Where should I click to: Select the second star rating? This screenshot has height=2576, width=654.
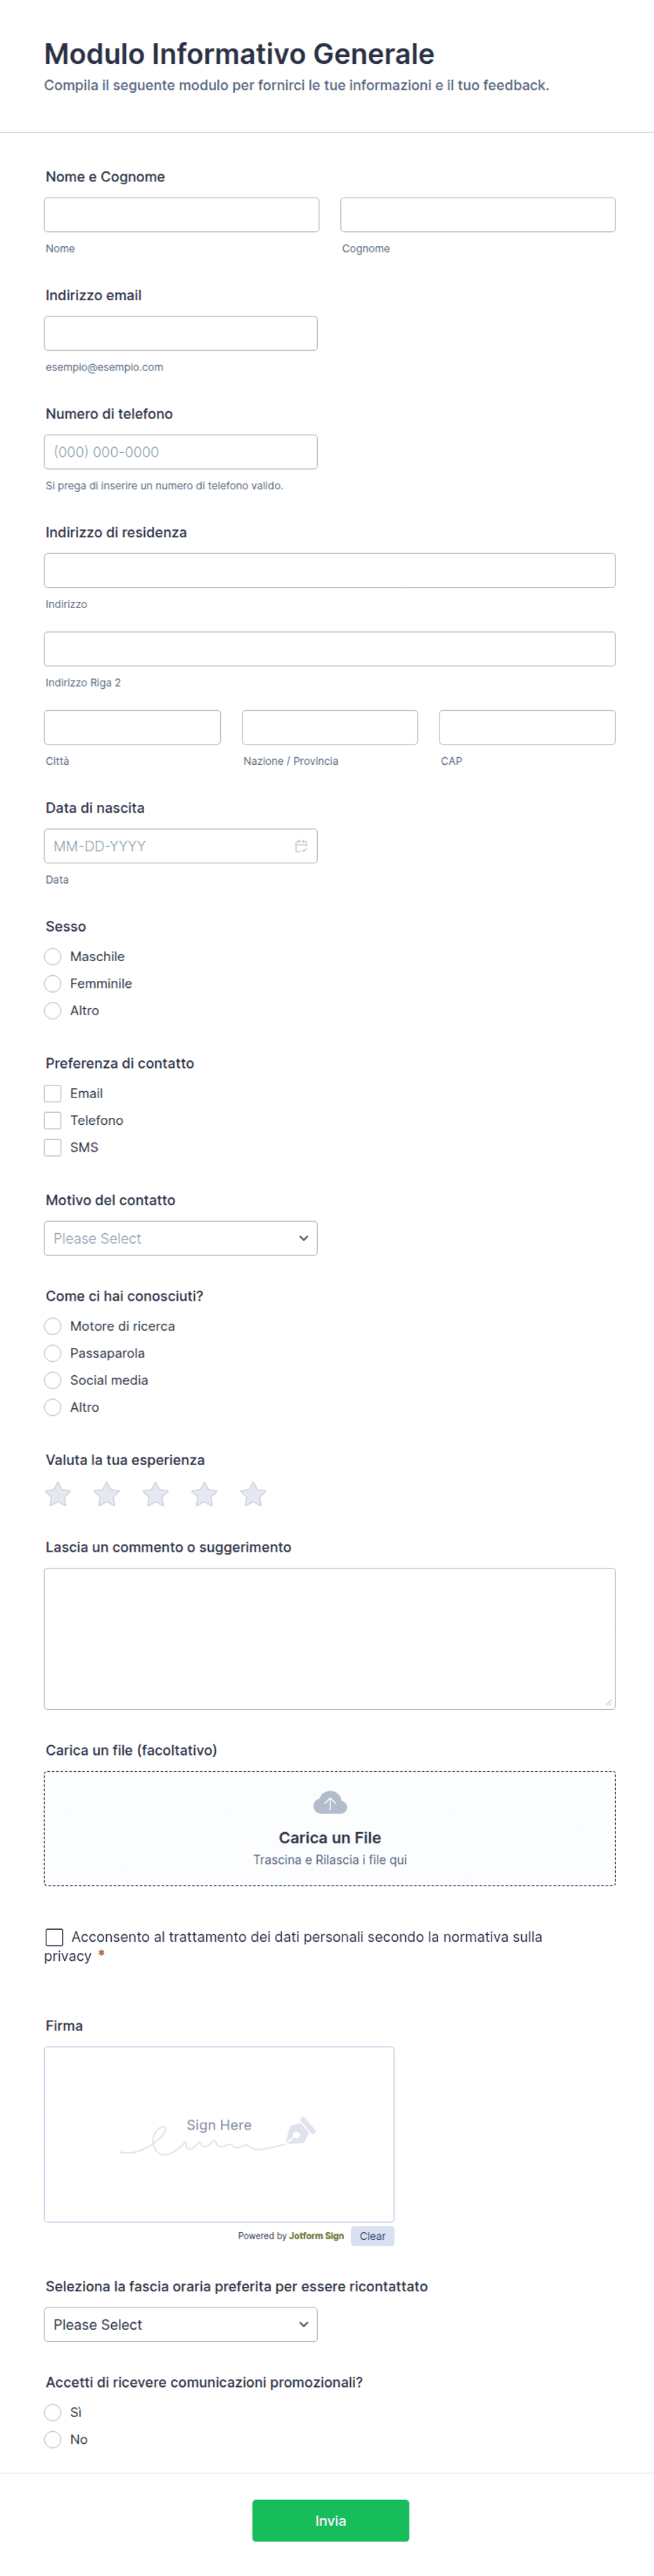(x=106, y=1494)
